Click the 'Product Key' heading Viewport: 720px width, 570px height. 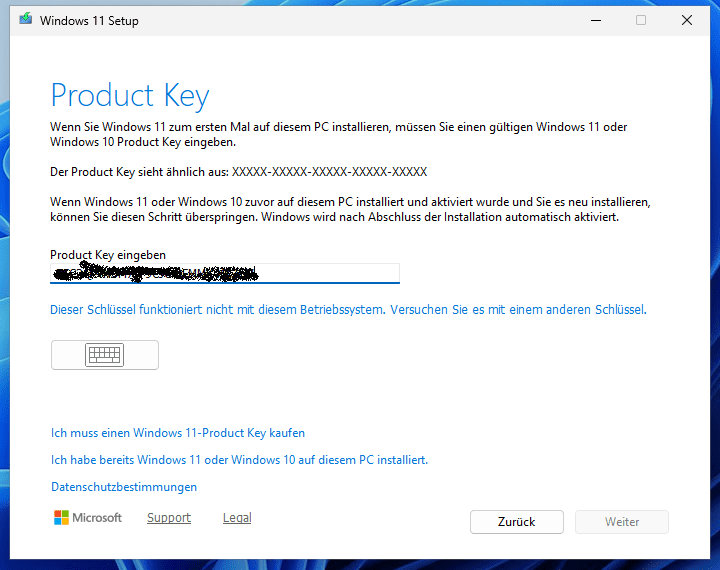[130, 95]
